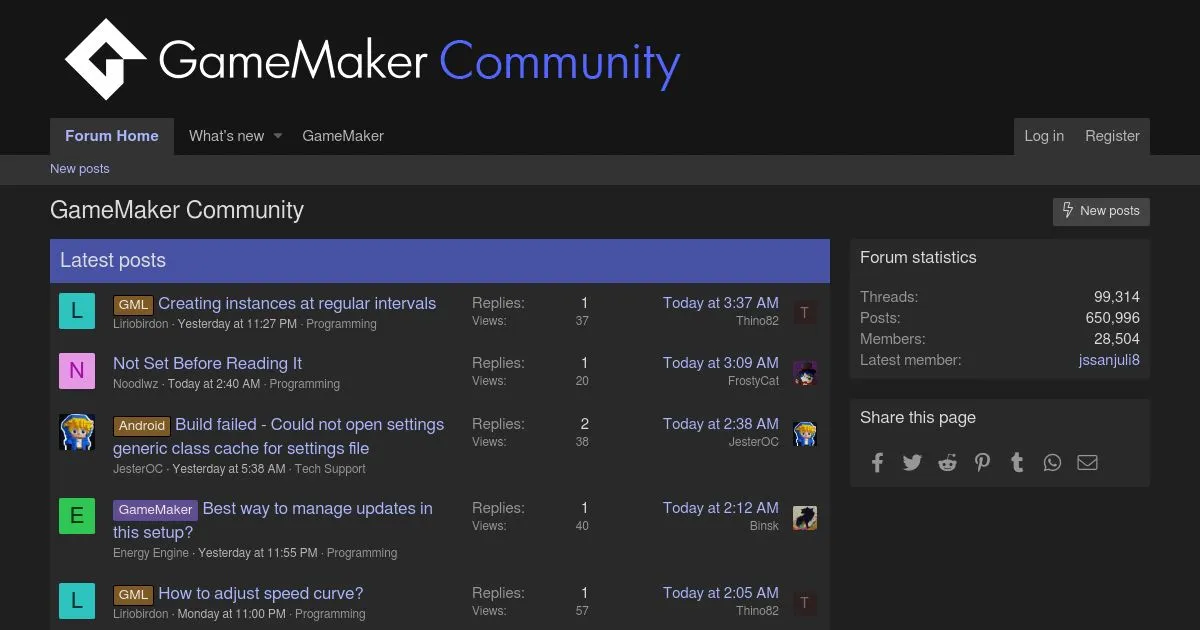Open thread Creating instances at regular intervals
The width and height of the screenshot is (1200, 630).
point(297,303)
